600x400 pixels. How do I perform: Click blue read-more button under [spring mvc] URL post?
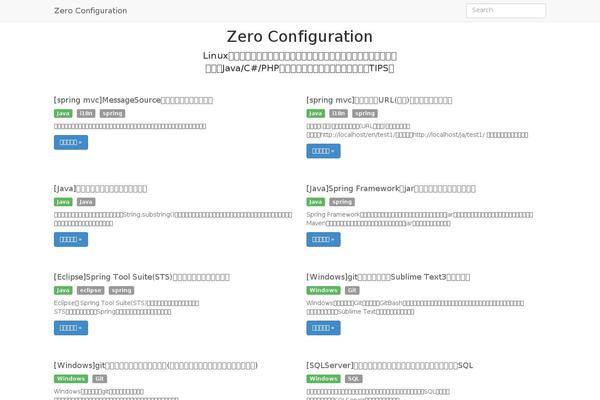(x=323, y=151)
